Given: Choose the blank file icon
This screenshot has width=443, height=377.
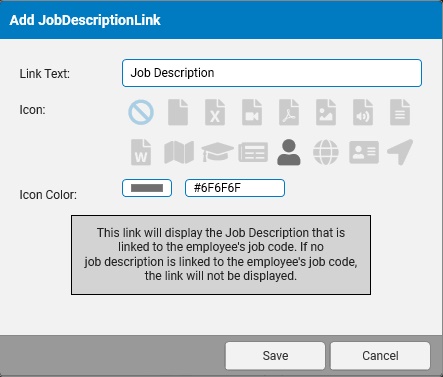Looking at the screenshot, I should pyautogui.click(x=178, y=112).
